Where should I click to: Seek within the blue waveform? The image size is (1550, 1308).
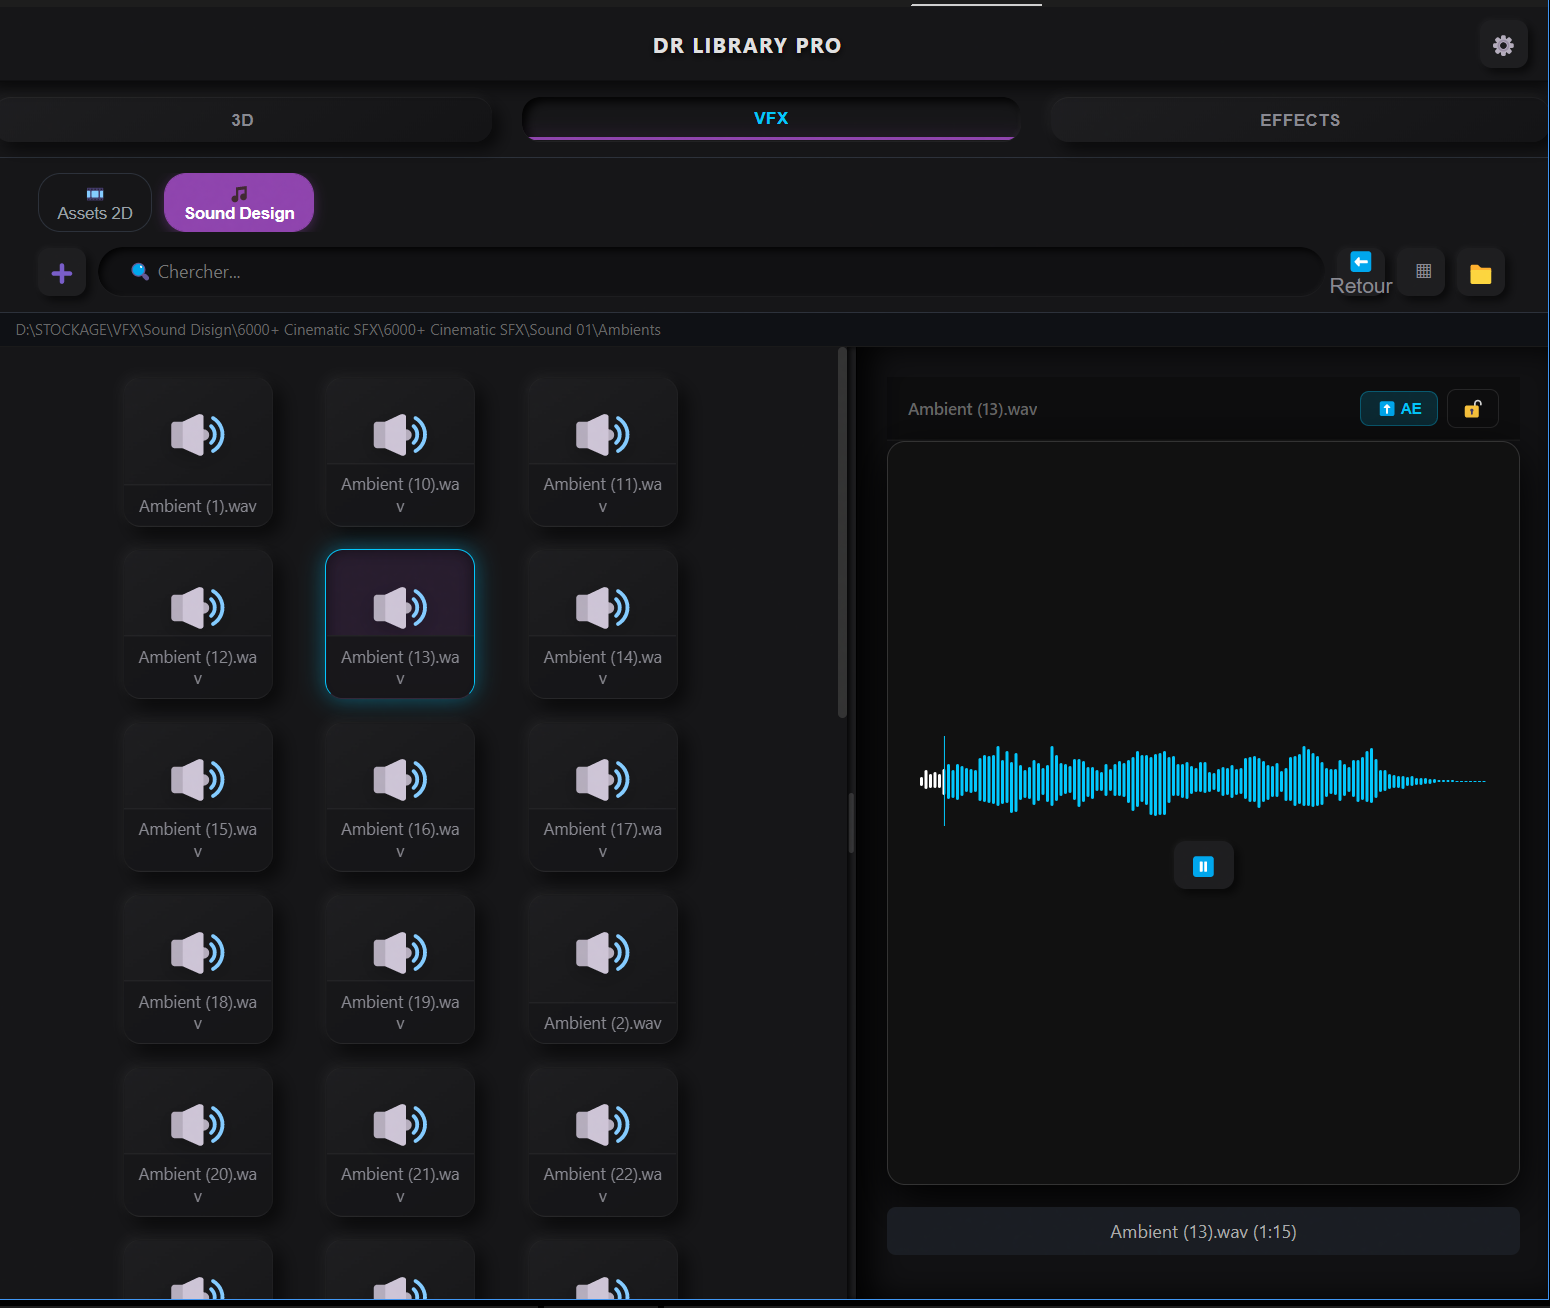click(1203, 780)
